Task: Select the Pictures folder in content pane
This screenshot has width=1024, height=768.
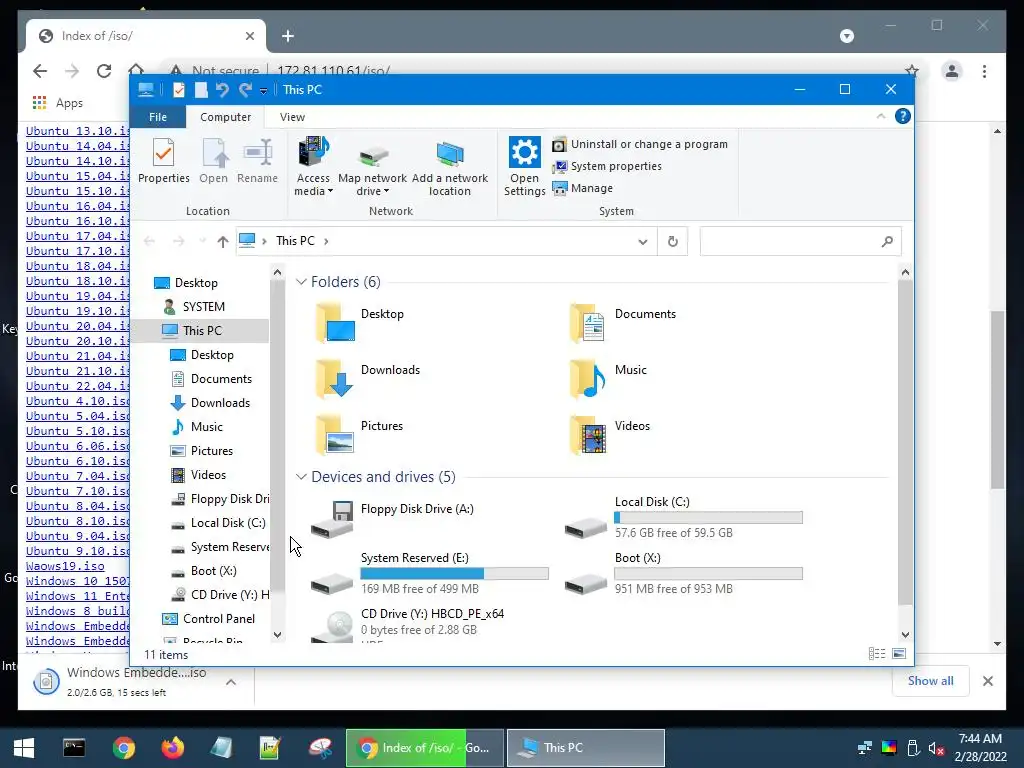Action: tap(360, 434)
